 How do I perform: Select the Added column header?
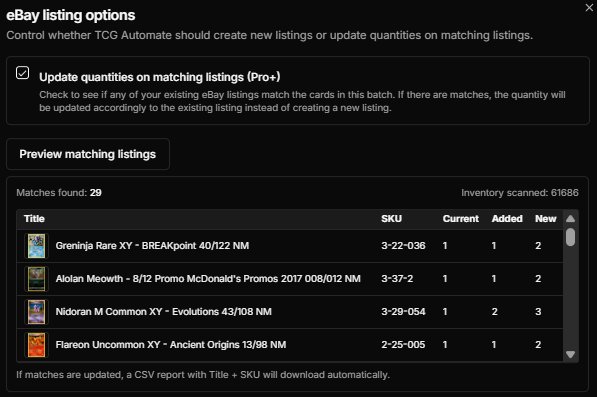coord(507,219)
